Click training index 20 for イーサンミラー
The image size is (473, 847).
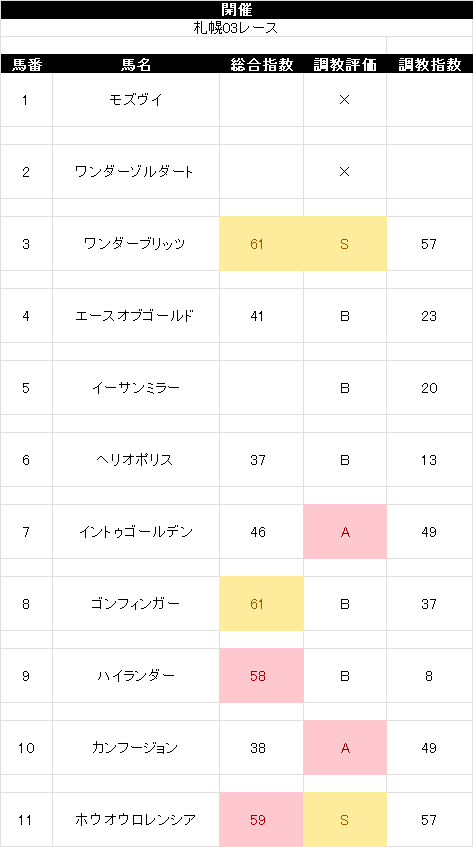[x=430, y=388]
